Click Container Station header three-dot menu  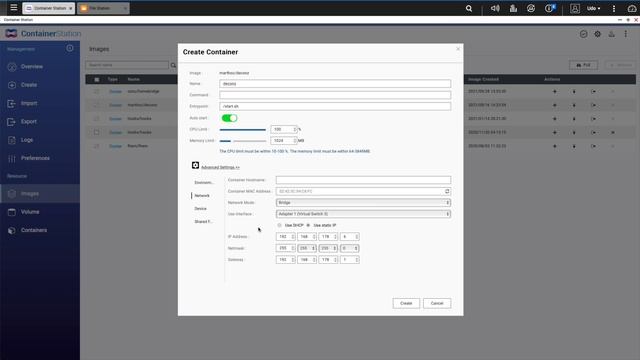pos(626,34)
